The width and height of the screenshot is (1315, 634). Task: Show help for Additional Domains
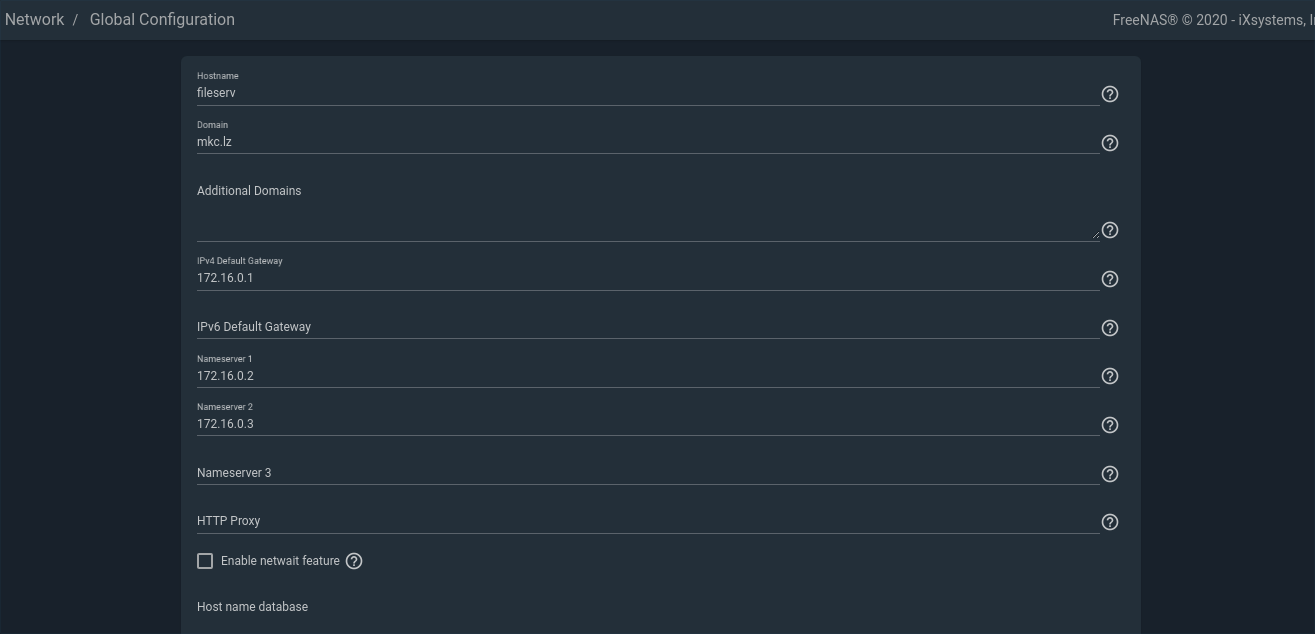pos(1109,230)
